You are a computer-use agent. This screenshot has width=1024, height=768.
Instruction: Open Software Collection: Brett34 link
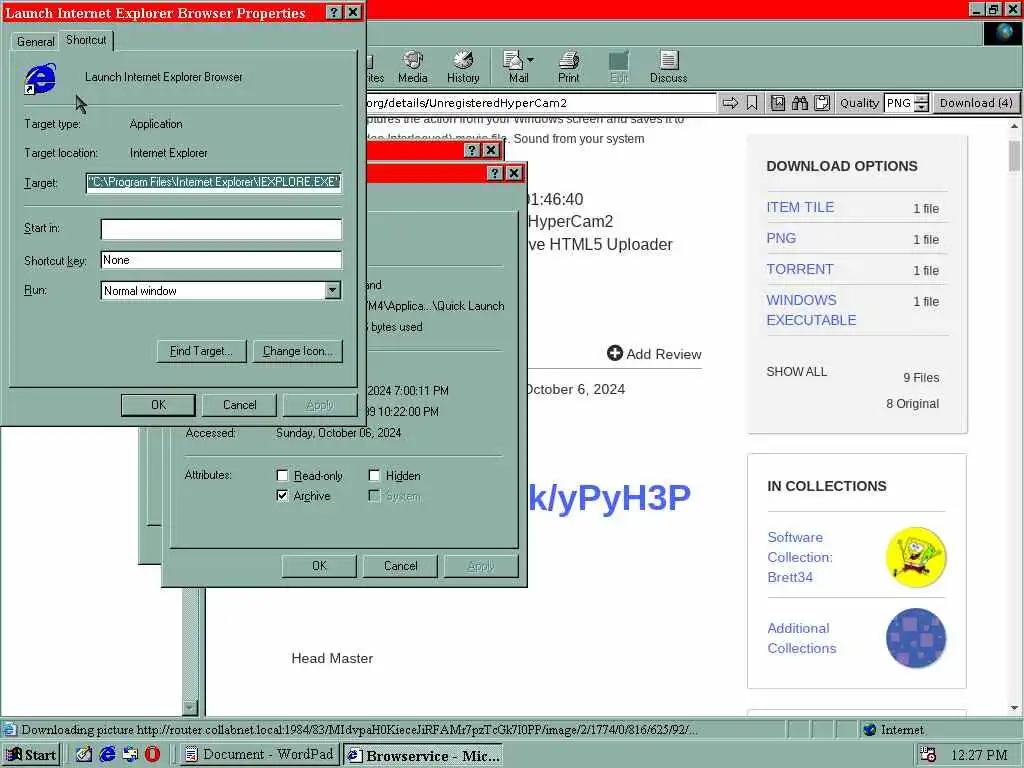tap(800, 557)
